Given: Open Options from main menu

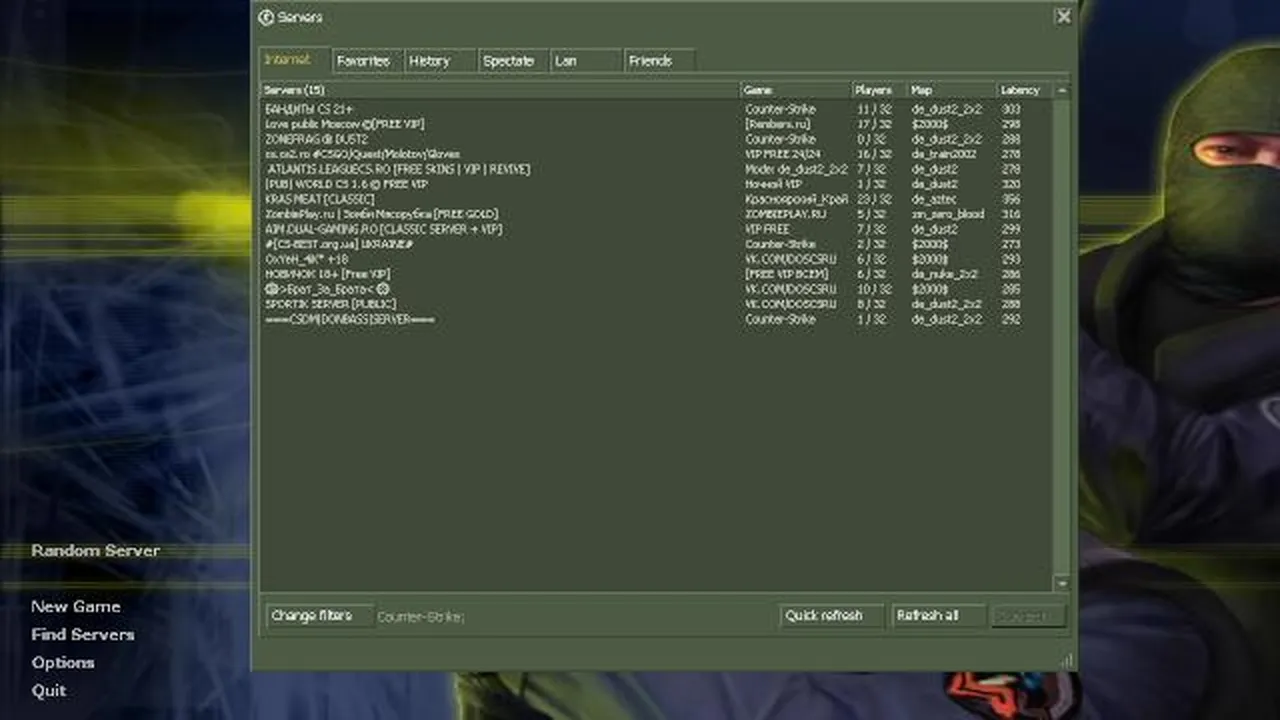Looking at the screenshot, I should pos(63,663).
